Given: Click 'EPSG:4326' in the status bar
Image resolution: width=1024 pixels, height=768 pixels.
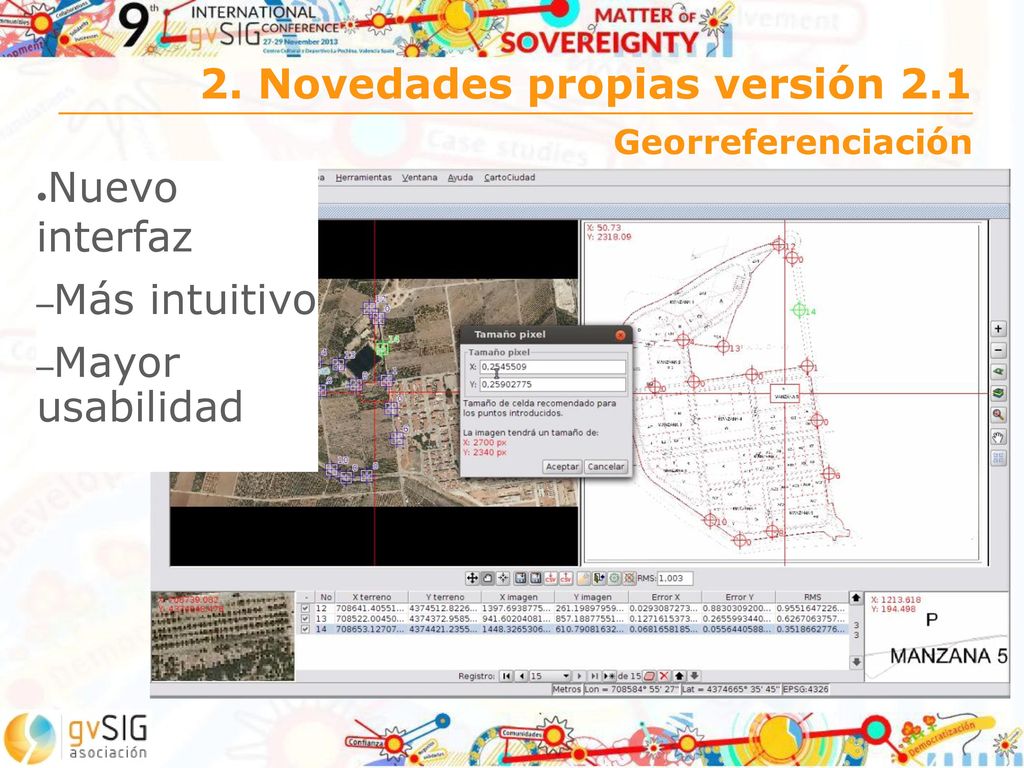Looking at the screenshot, I should tap(805, 689).
